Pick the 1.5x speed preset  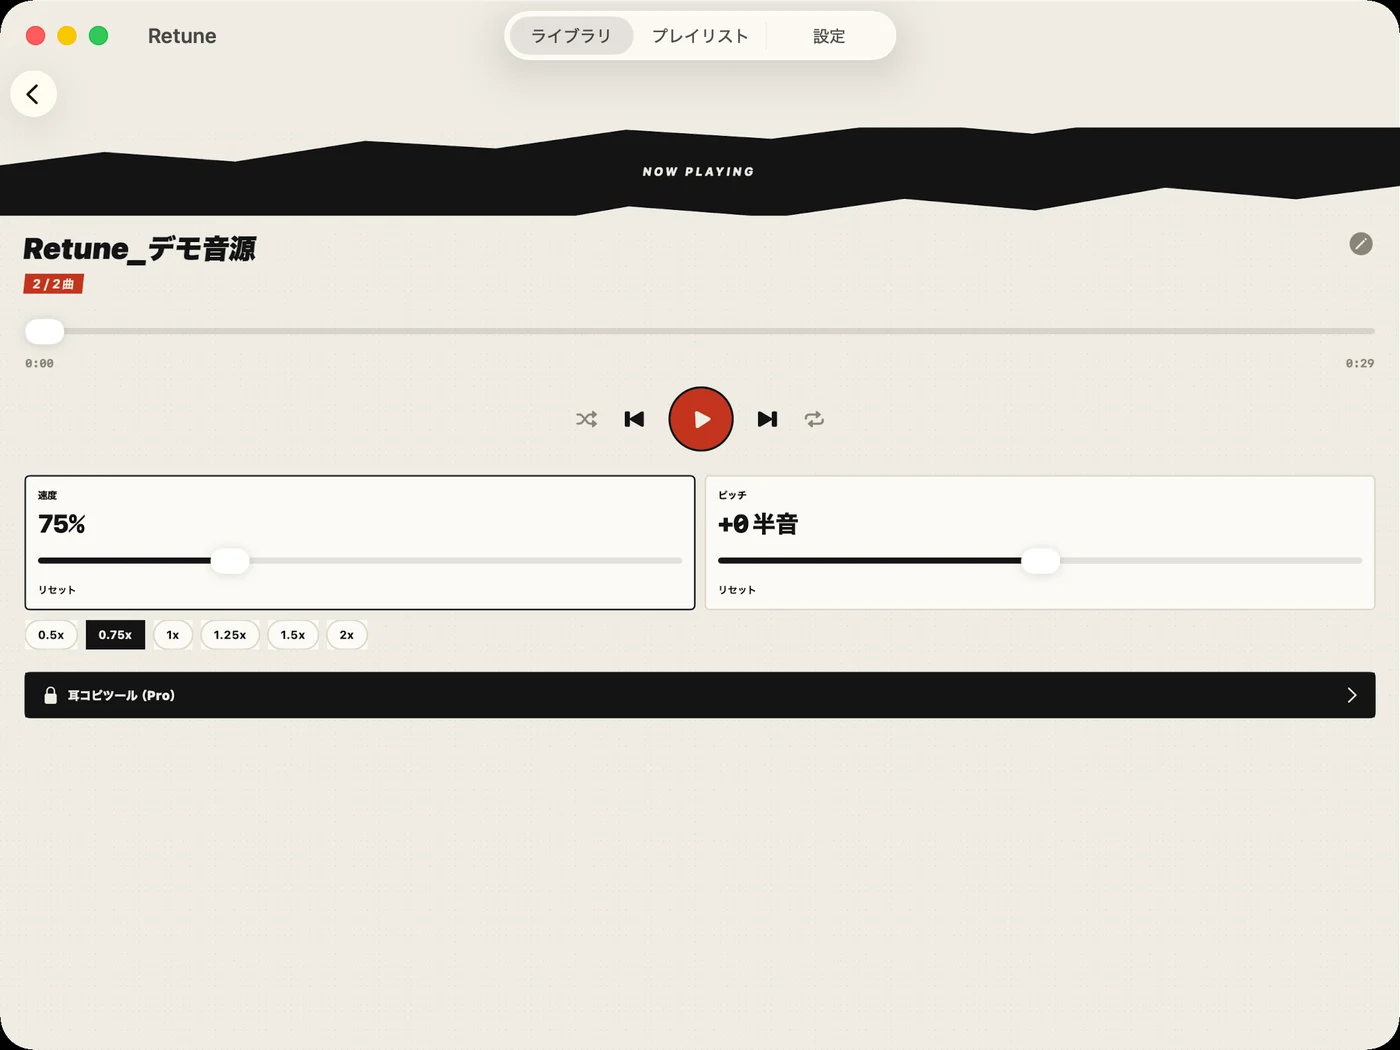(293, 635)
